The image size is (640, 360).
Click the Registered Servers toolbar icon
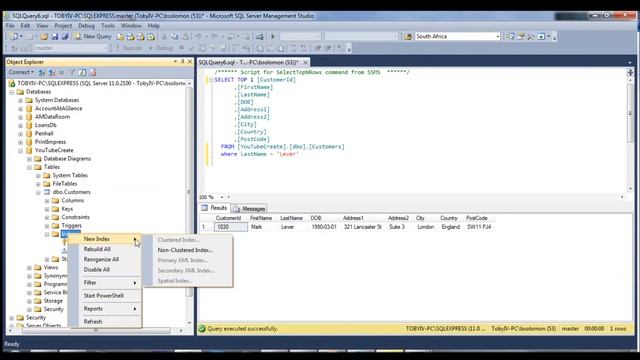coord(510,37)
